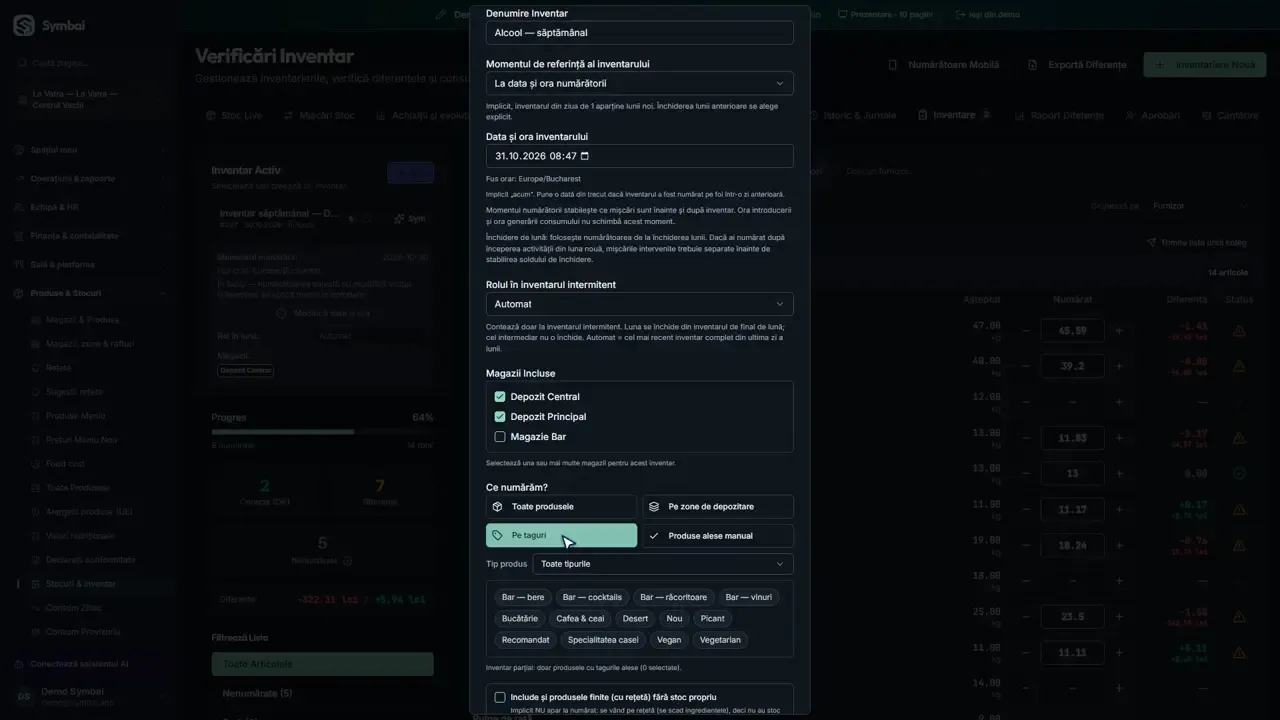Viewport: 1280px width, 720px height.
Task: Pick the "Desert" tag chip
Action: [635, 618]
